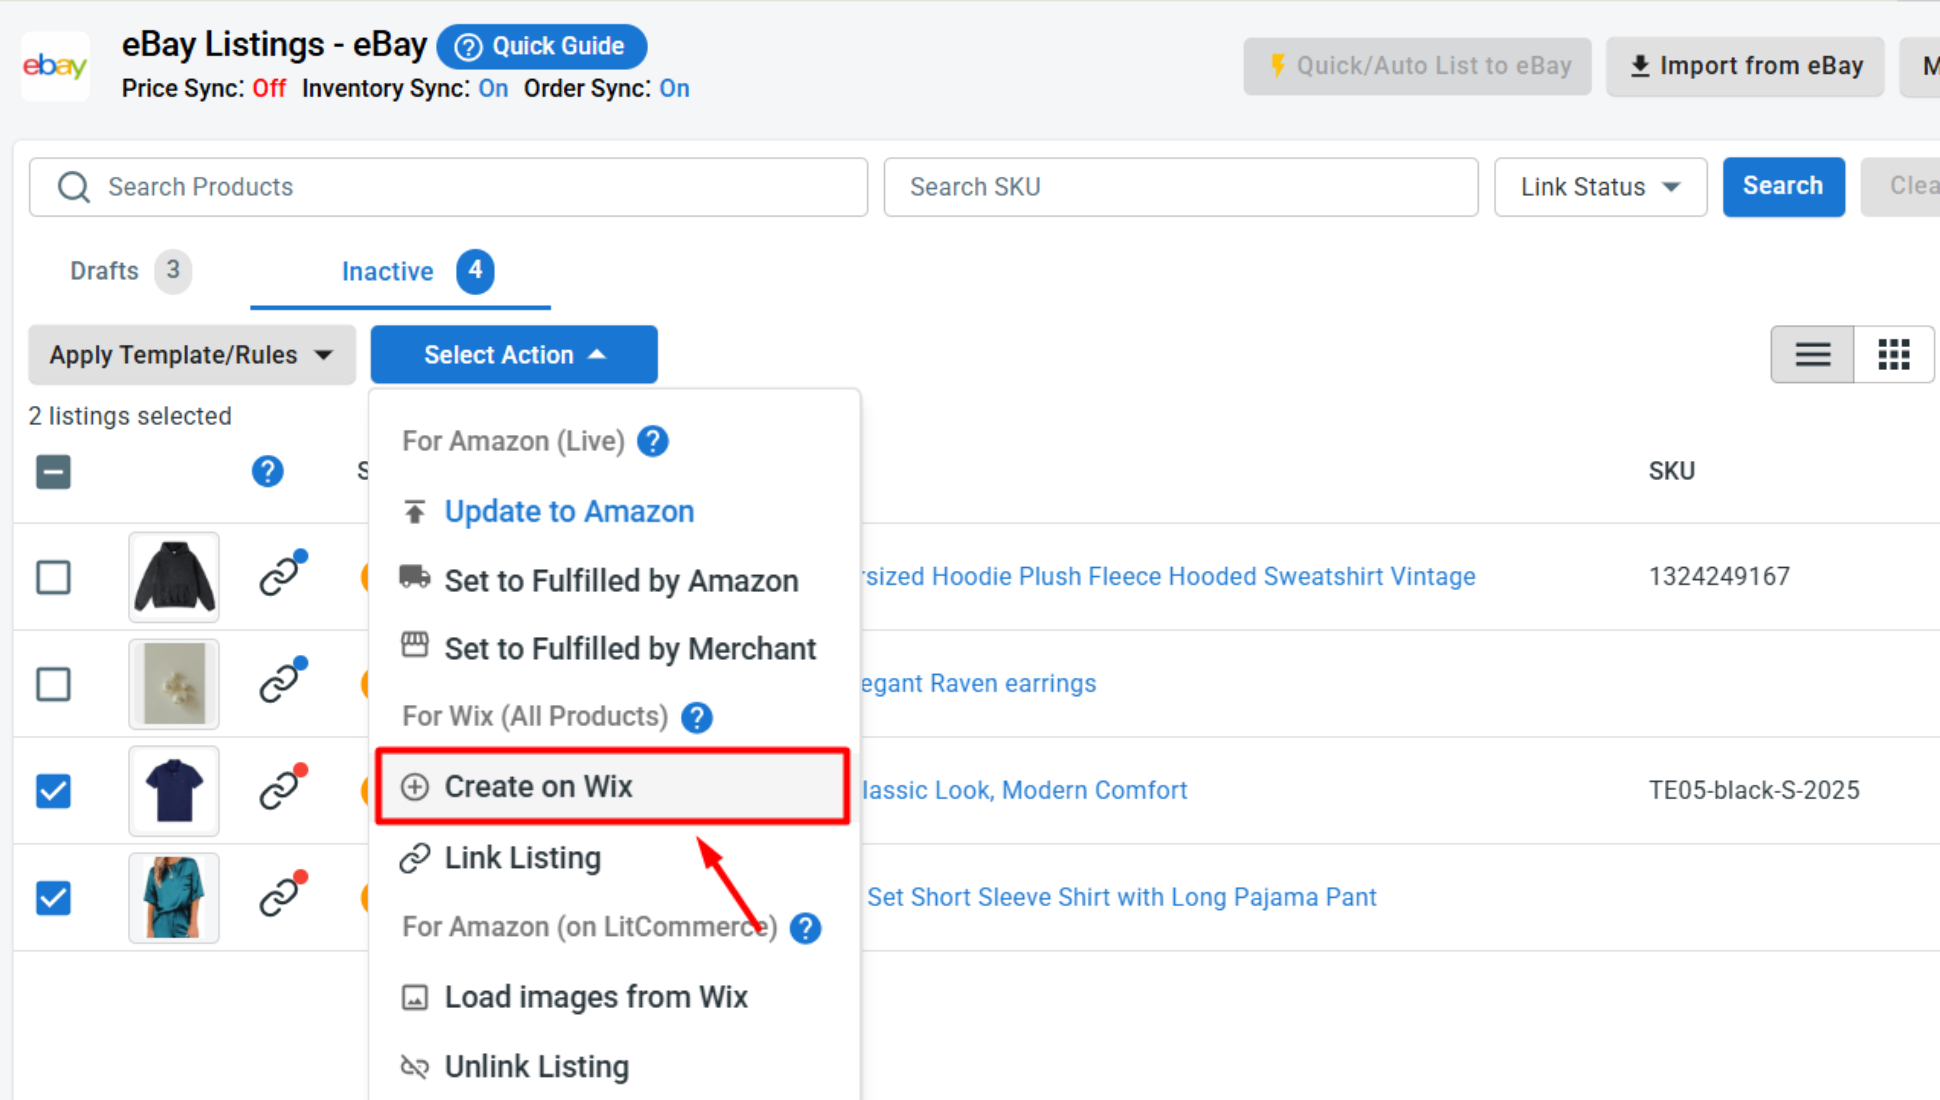Select Set to Fulfilled by Amazon
This screenshot has width=1940, height=1100.
click(614, 580)
